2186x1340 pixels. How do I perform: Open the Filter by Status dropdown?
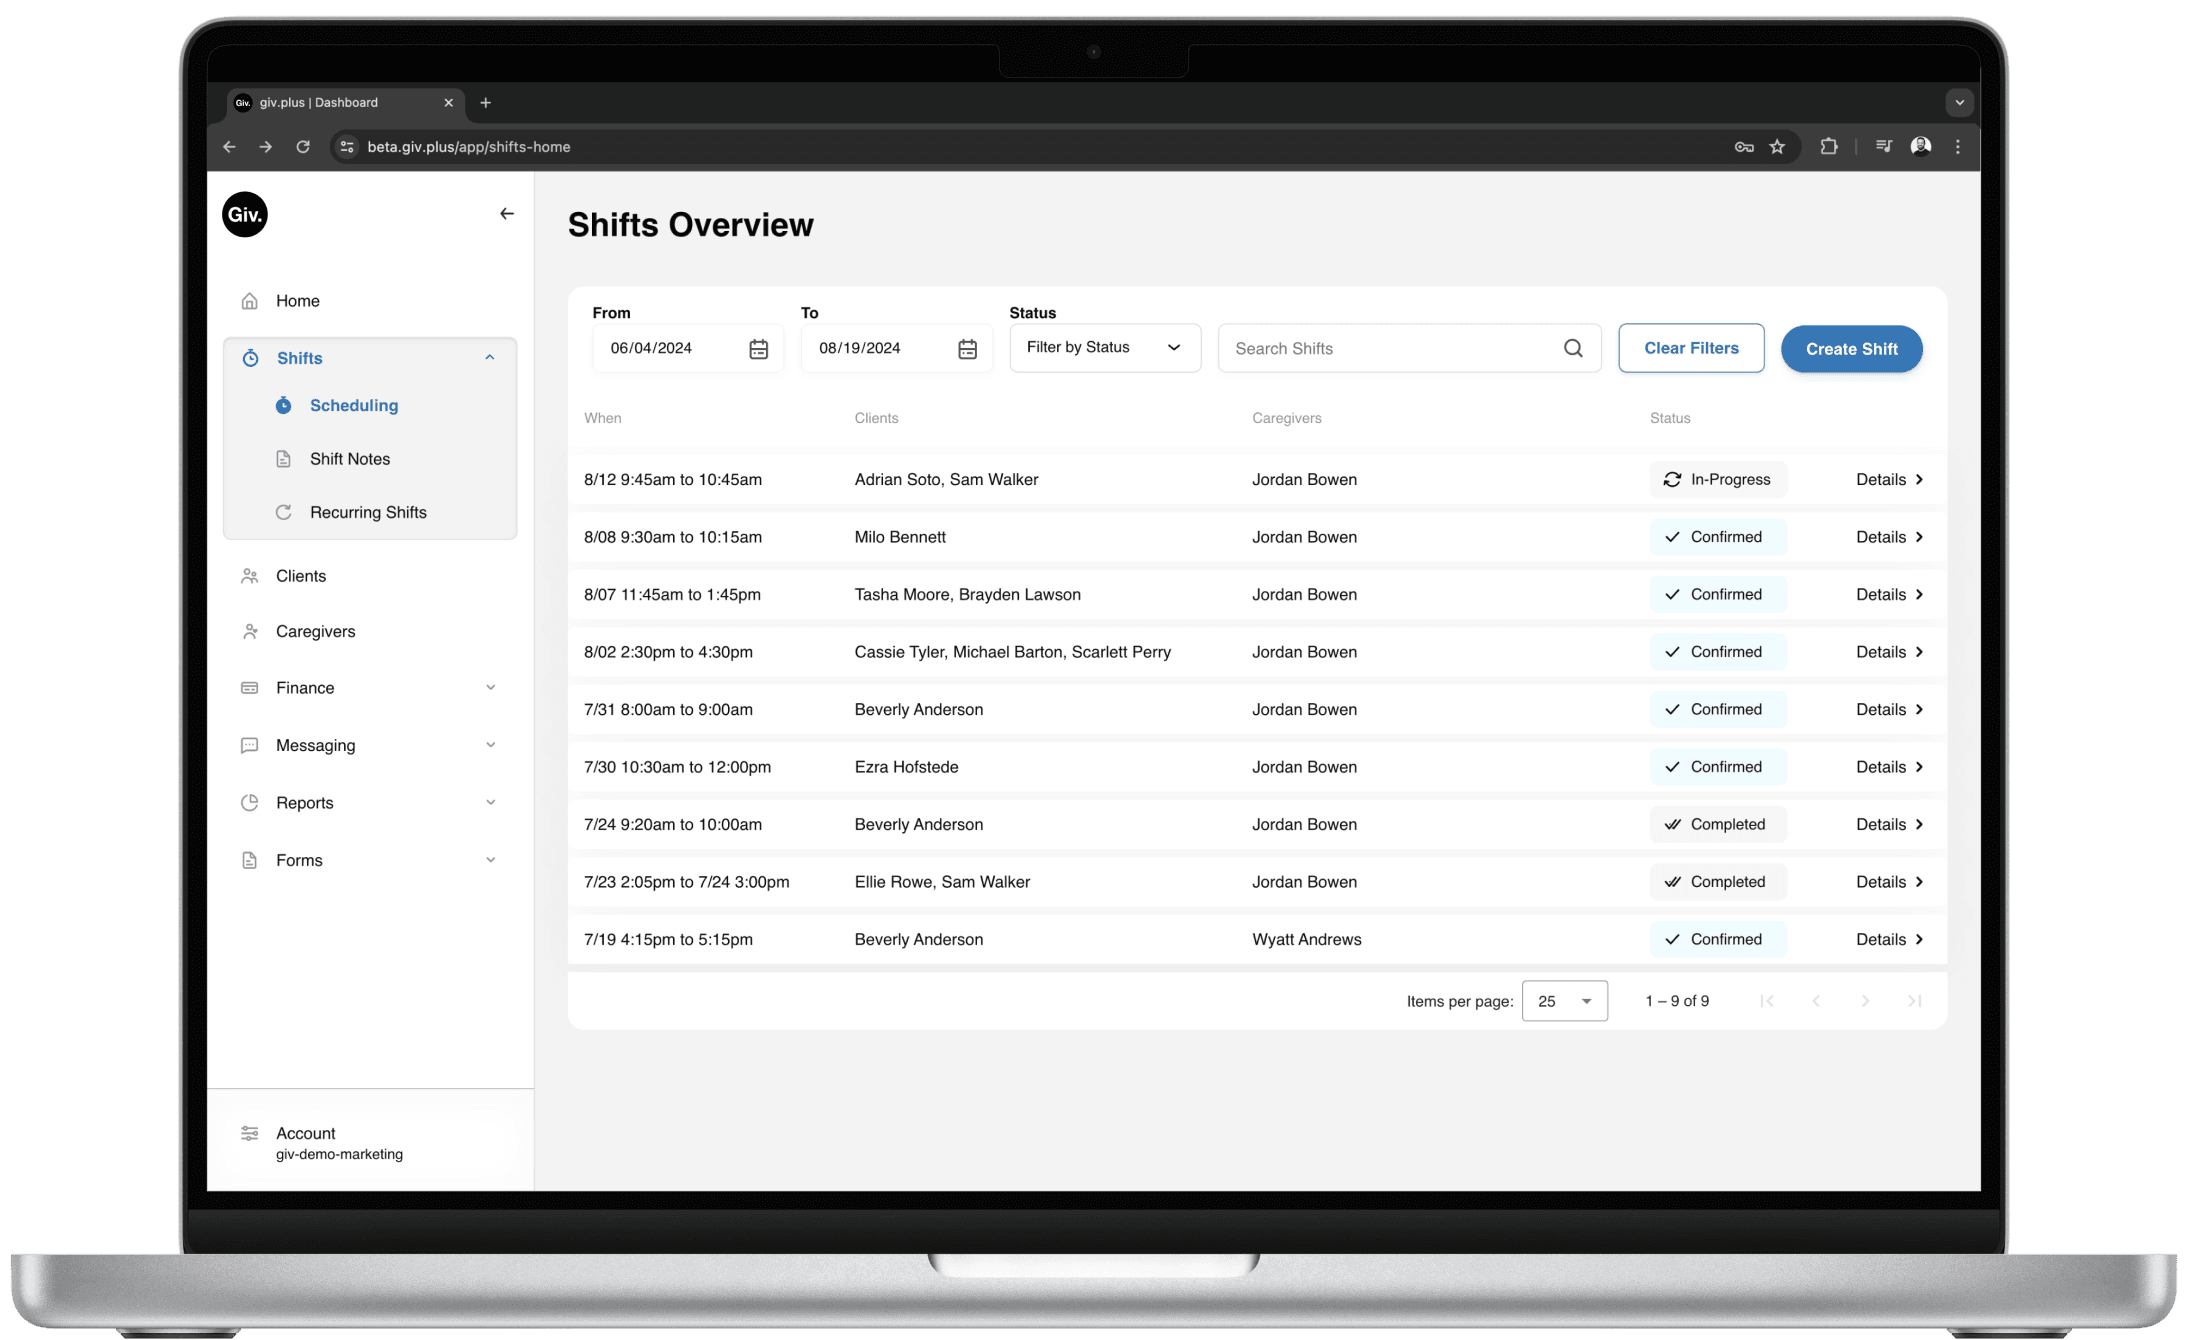(1104, 347)
